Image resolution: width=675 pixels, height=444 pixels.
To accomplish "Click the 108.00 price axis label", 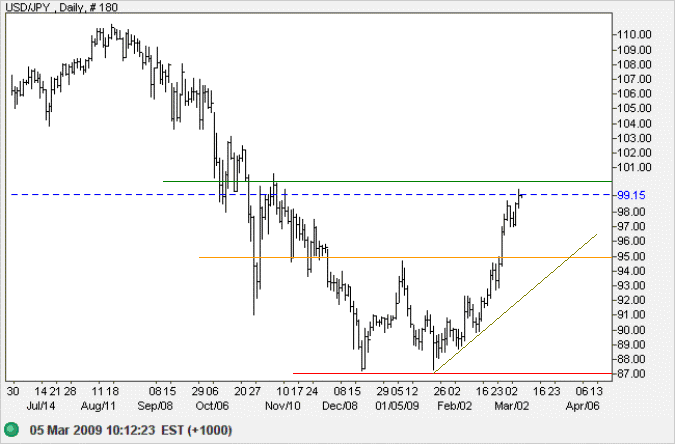I will [634, 65].
